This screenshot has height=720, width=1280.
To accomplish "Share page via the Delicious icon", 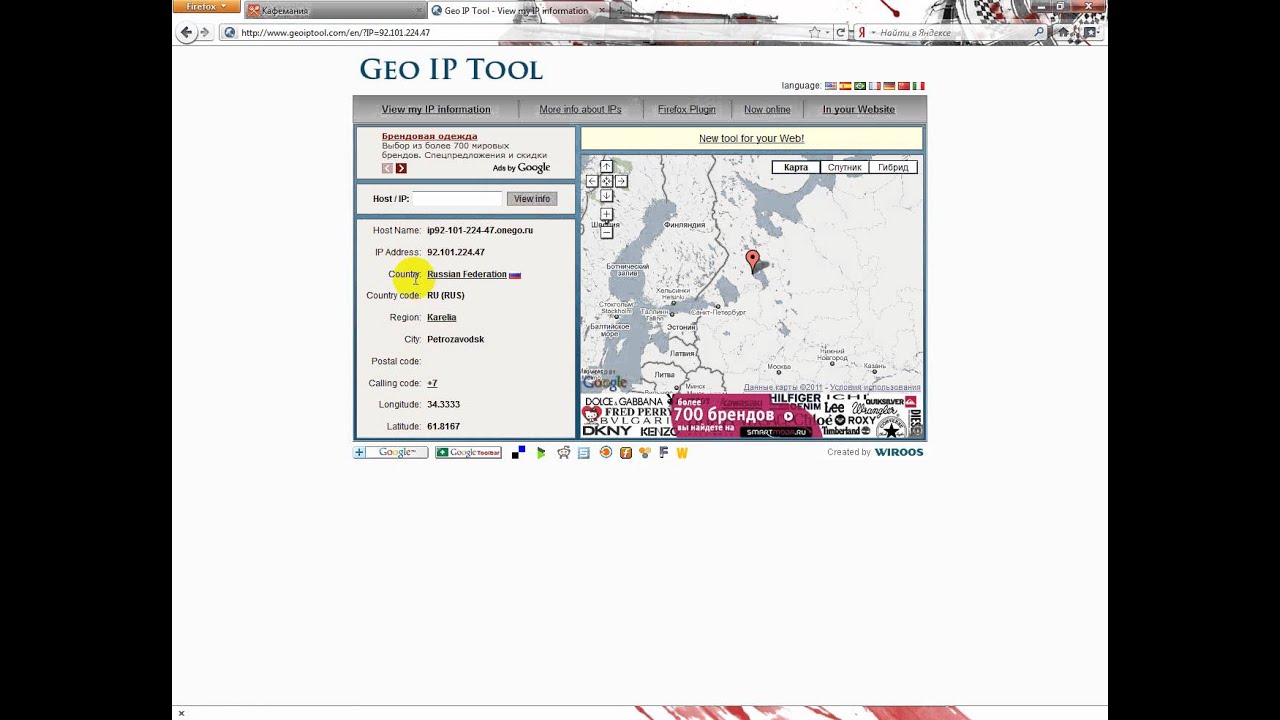I will coord(518,453).
